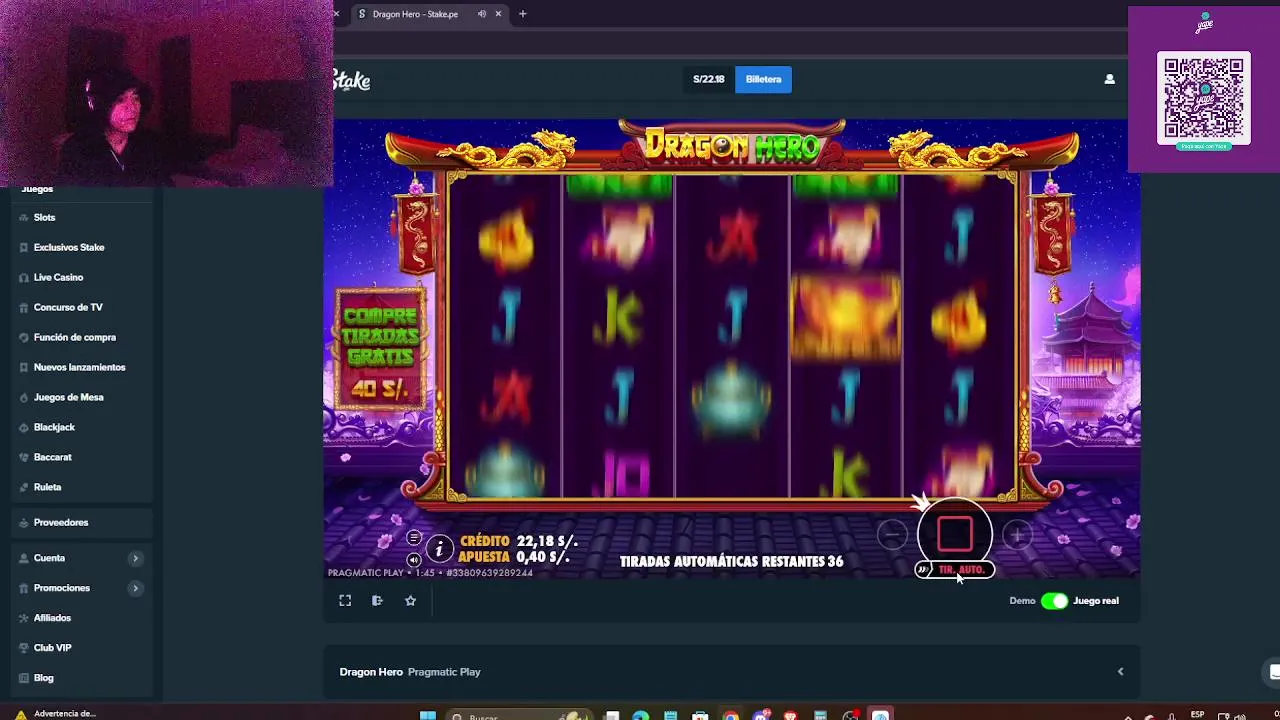Select Función de compra
Screen dimensions: 1280x720
75,337
